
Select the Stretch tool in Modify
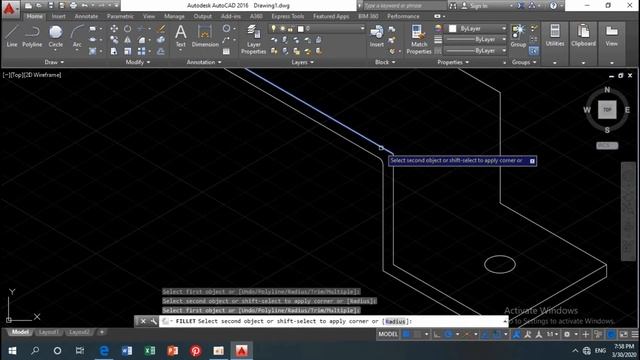point(114,51)
